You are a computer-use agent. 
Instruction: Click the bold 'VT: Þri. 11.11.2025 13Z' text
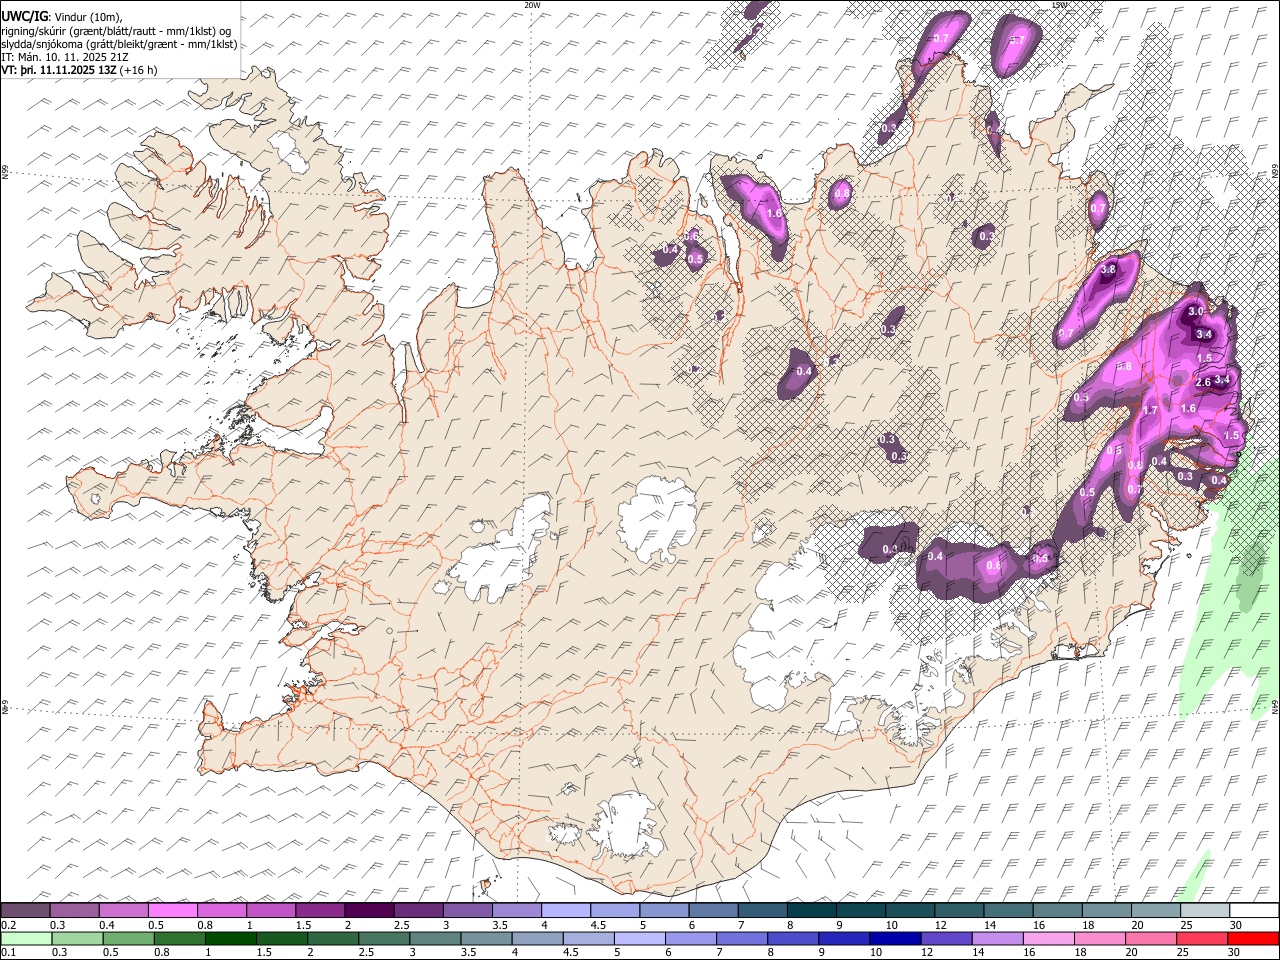pyautogui.click(x=59, y=70)
